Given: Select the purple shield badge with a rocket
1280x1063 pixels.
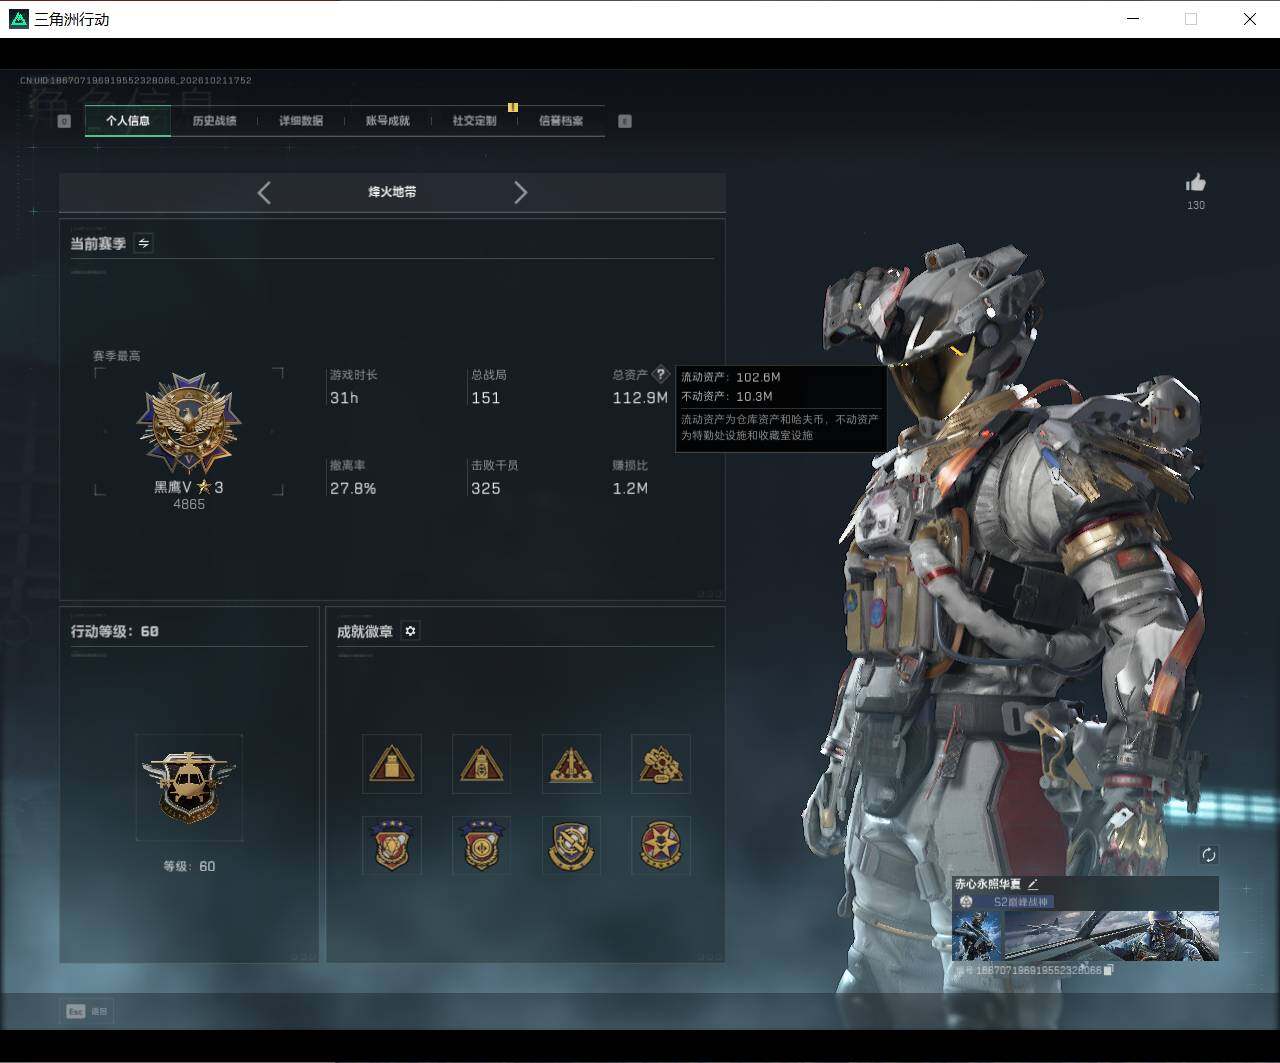Looking at the screenshot, I should tap(571, 845).
